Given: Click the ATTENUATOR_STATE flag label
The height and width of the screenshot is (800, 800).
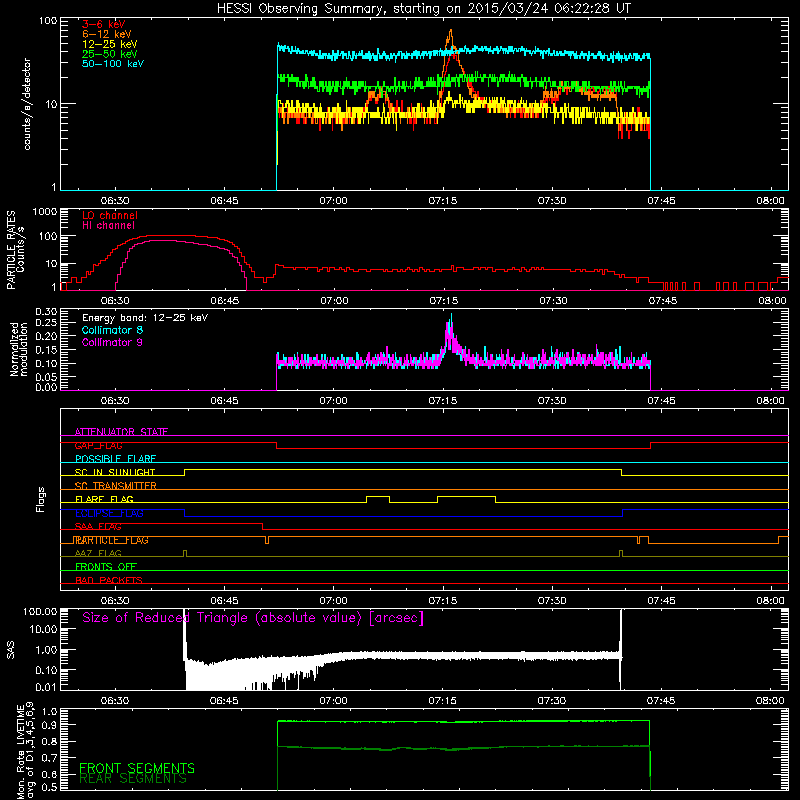Looking at the screenshot, I should pyautogui.click(x=121, y=432).
